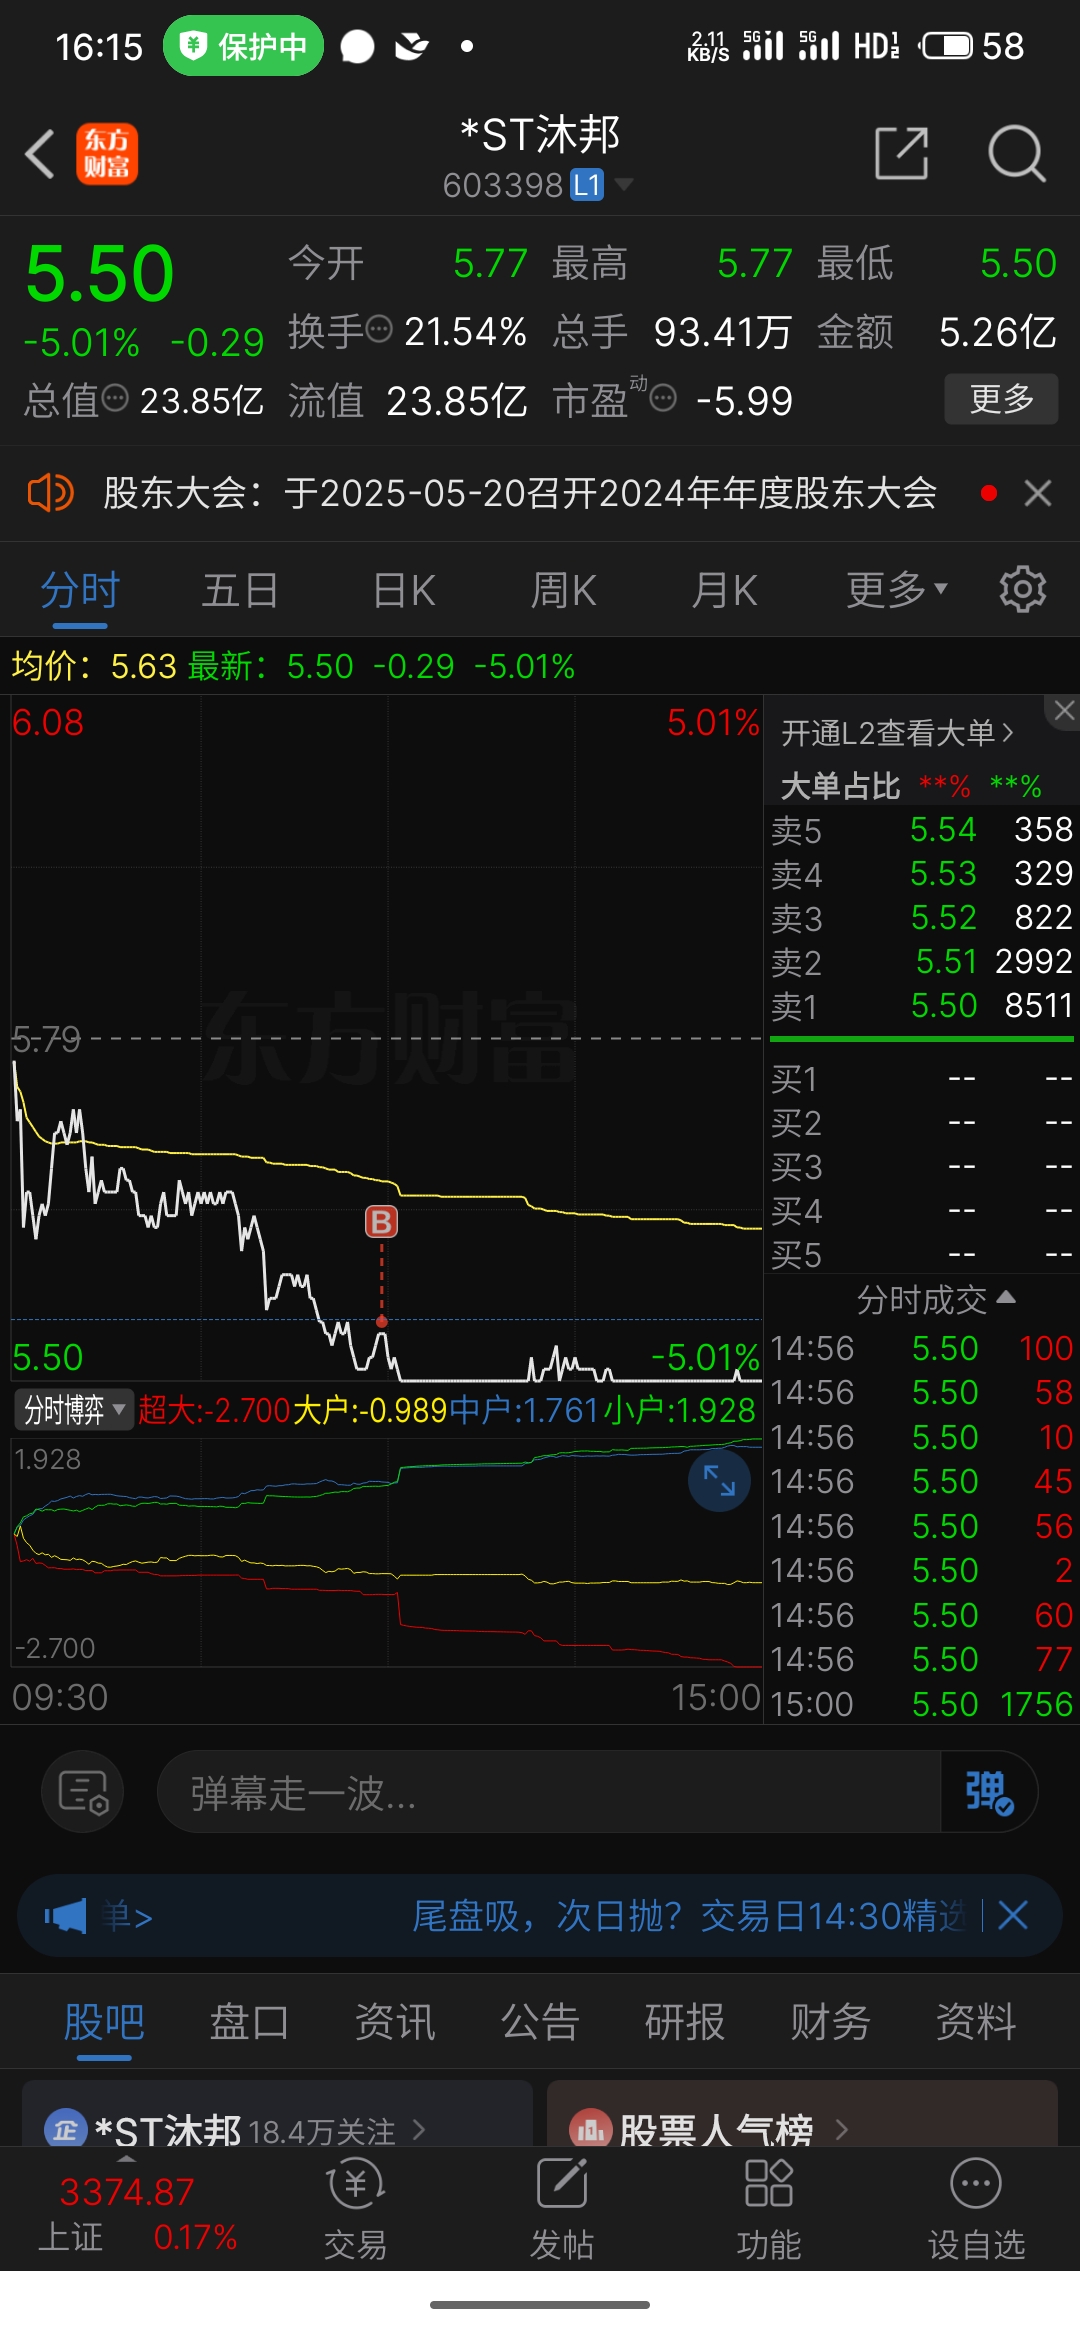1080x2340 pixels.
Task: Tap the info icon beside 换手
Action: coord(379,329)
